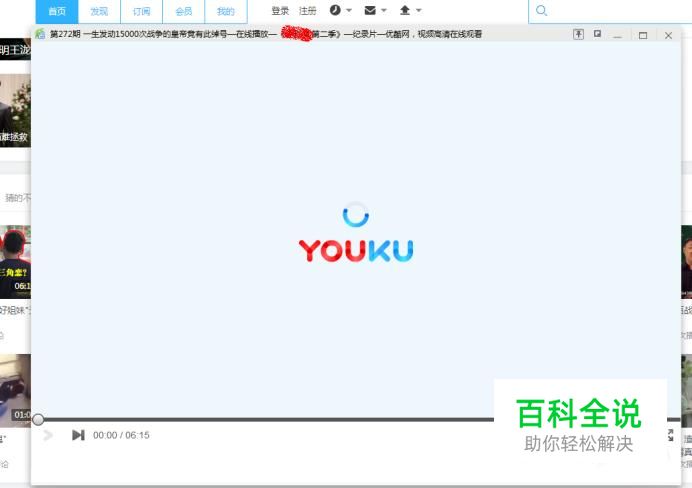Switch player to mini window mode
Screen dimensions: 692x488
click(598, 34)
